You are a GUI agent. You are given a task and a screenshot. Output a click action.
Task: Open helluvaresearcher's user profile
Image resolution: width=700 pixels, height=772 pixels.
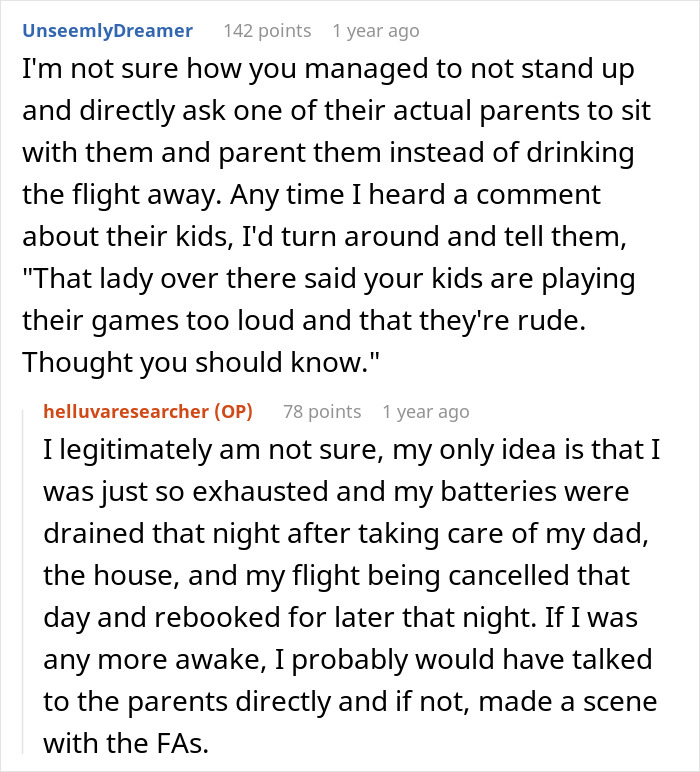pyautogui.click(x=126, y=412)
